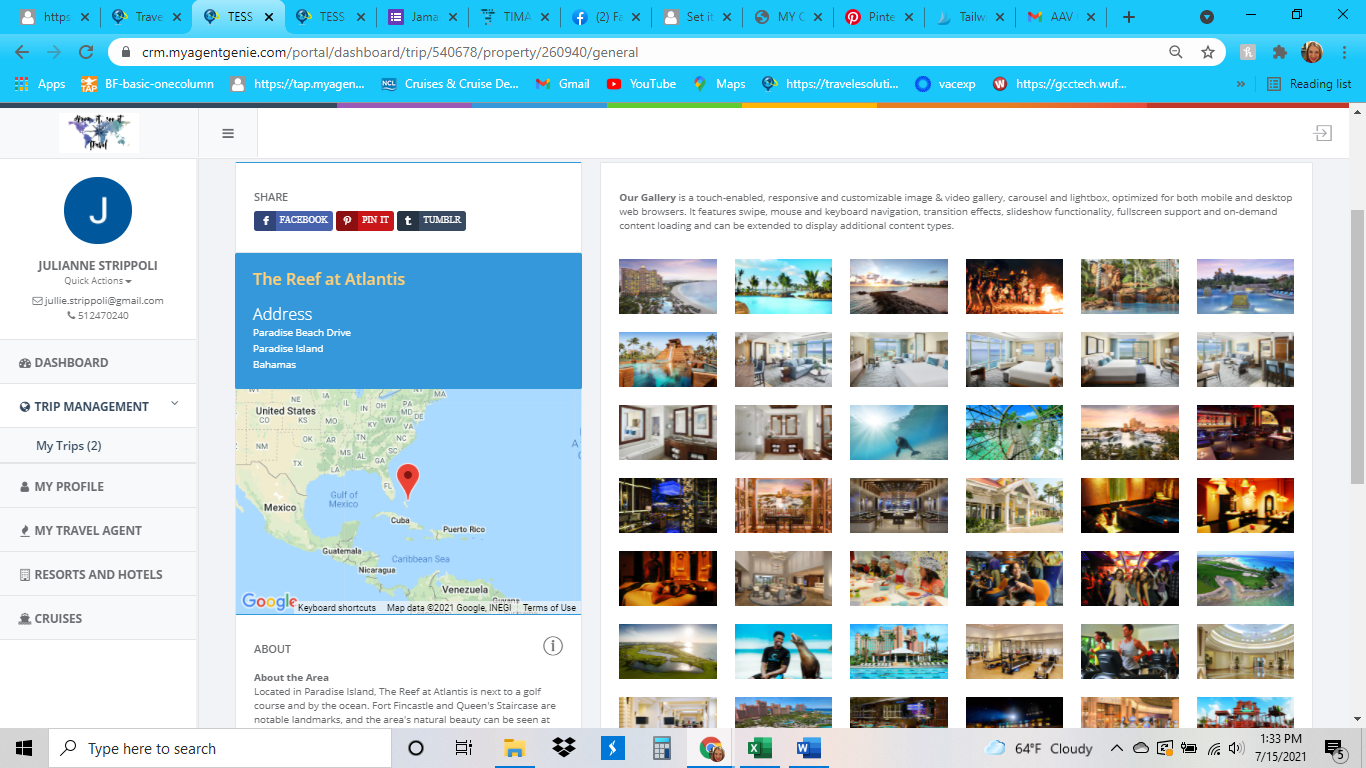Open Keyboard shortcuts on map
1366x768 pixels.
(x=337, y=608)
